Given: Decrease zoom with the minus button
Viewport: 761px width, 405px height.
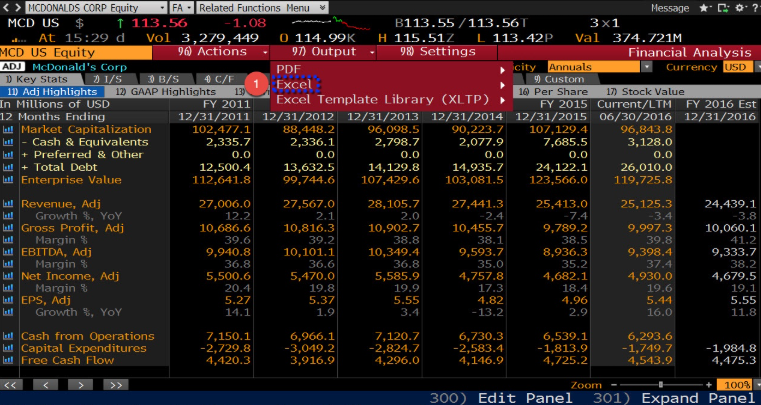Looking at the screenshot, I should point(614,385).
